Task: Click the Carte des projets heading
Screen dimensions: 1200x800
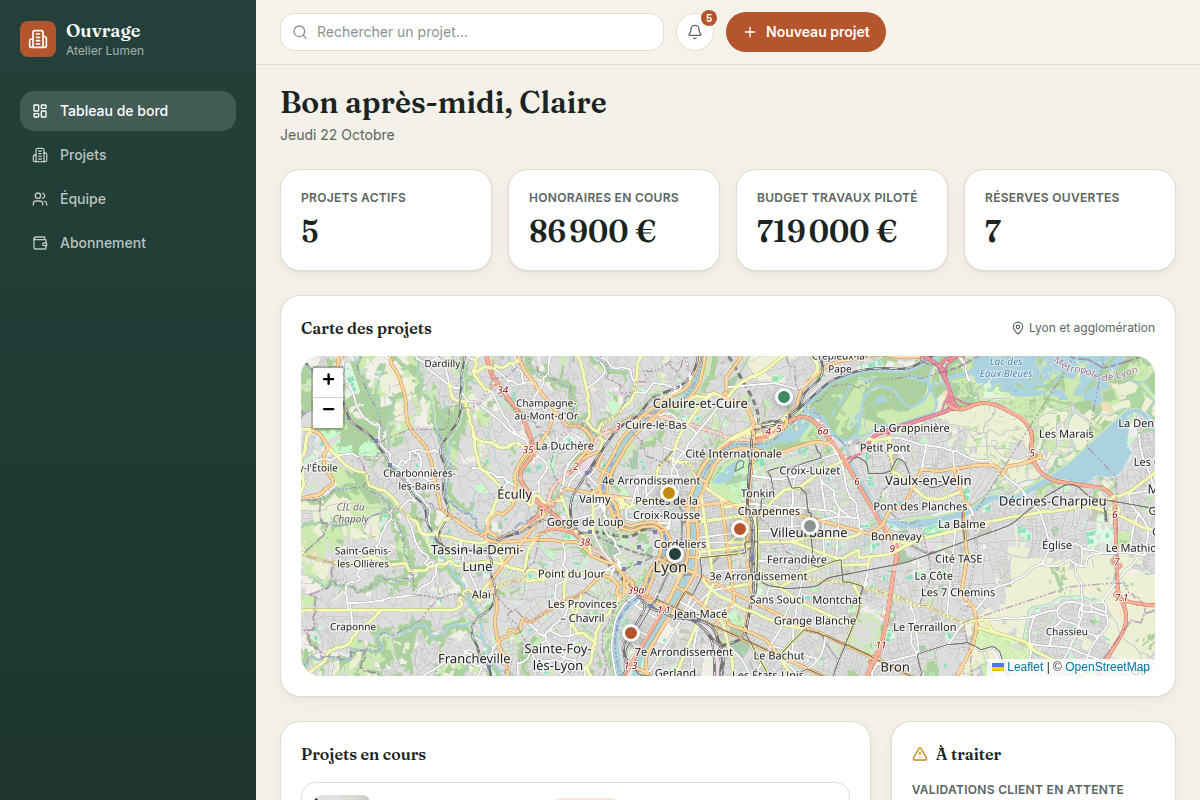Action: coord(366,328)
